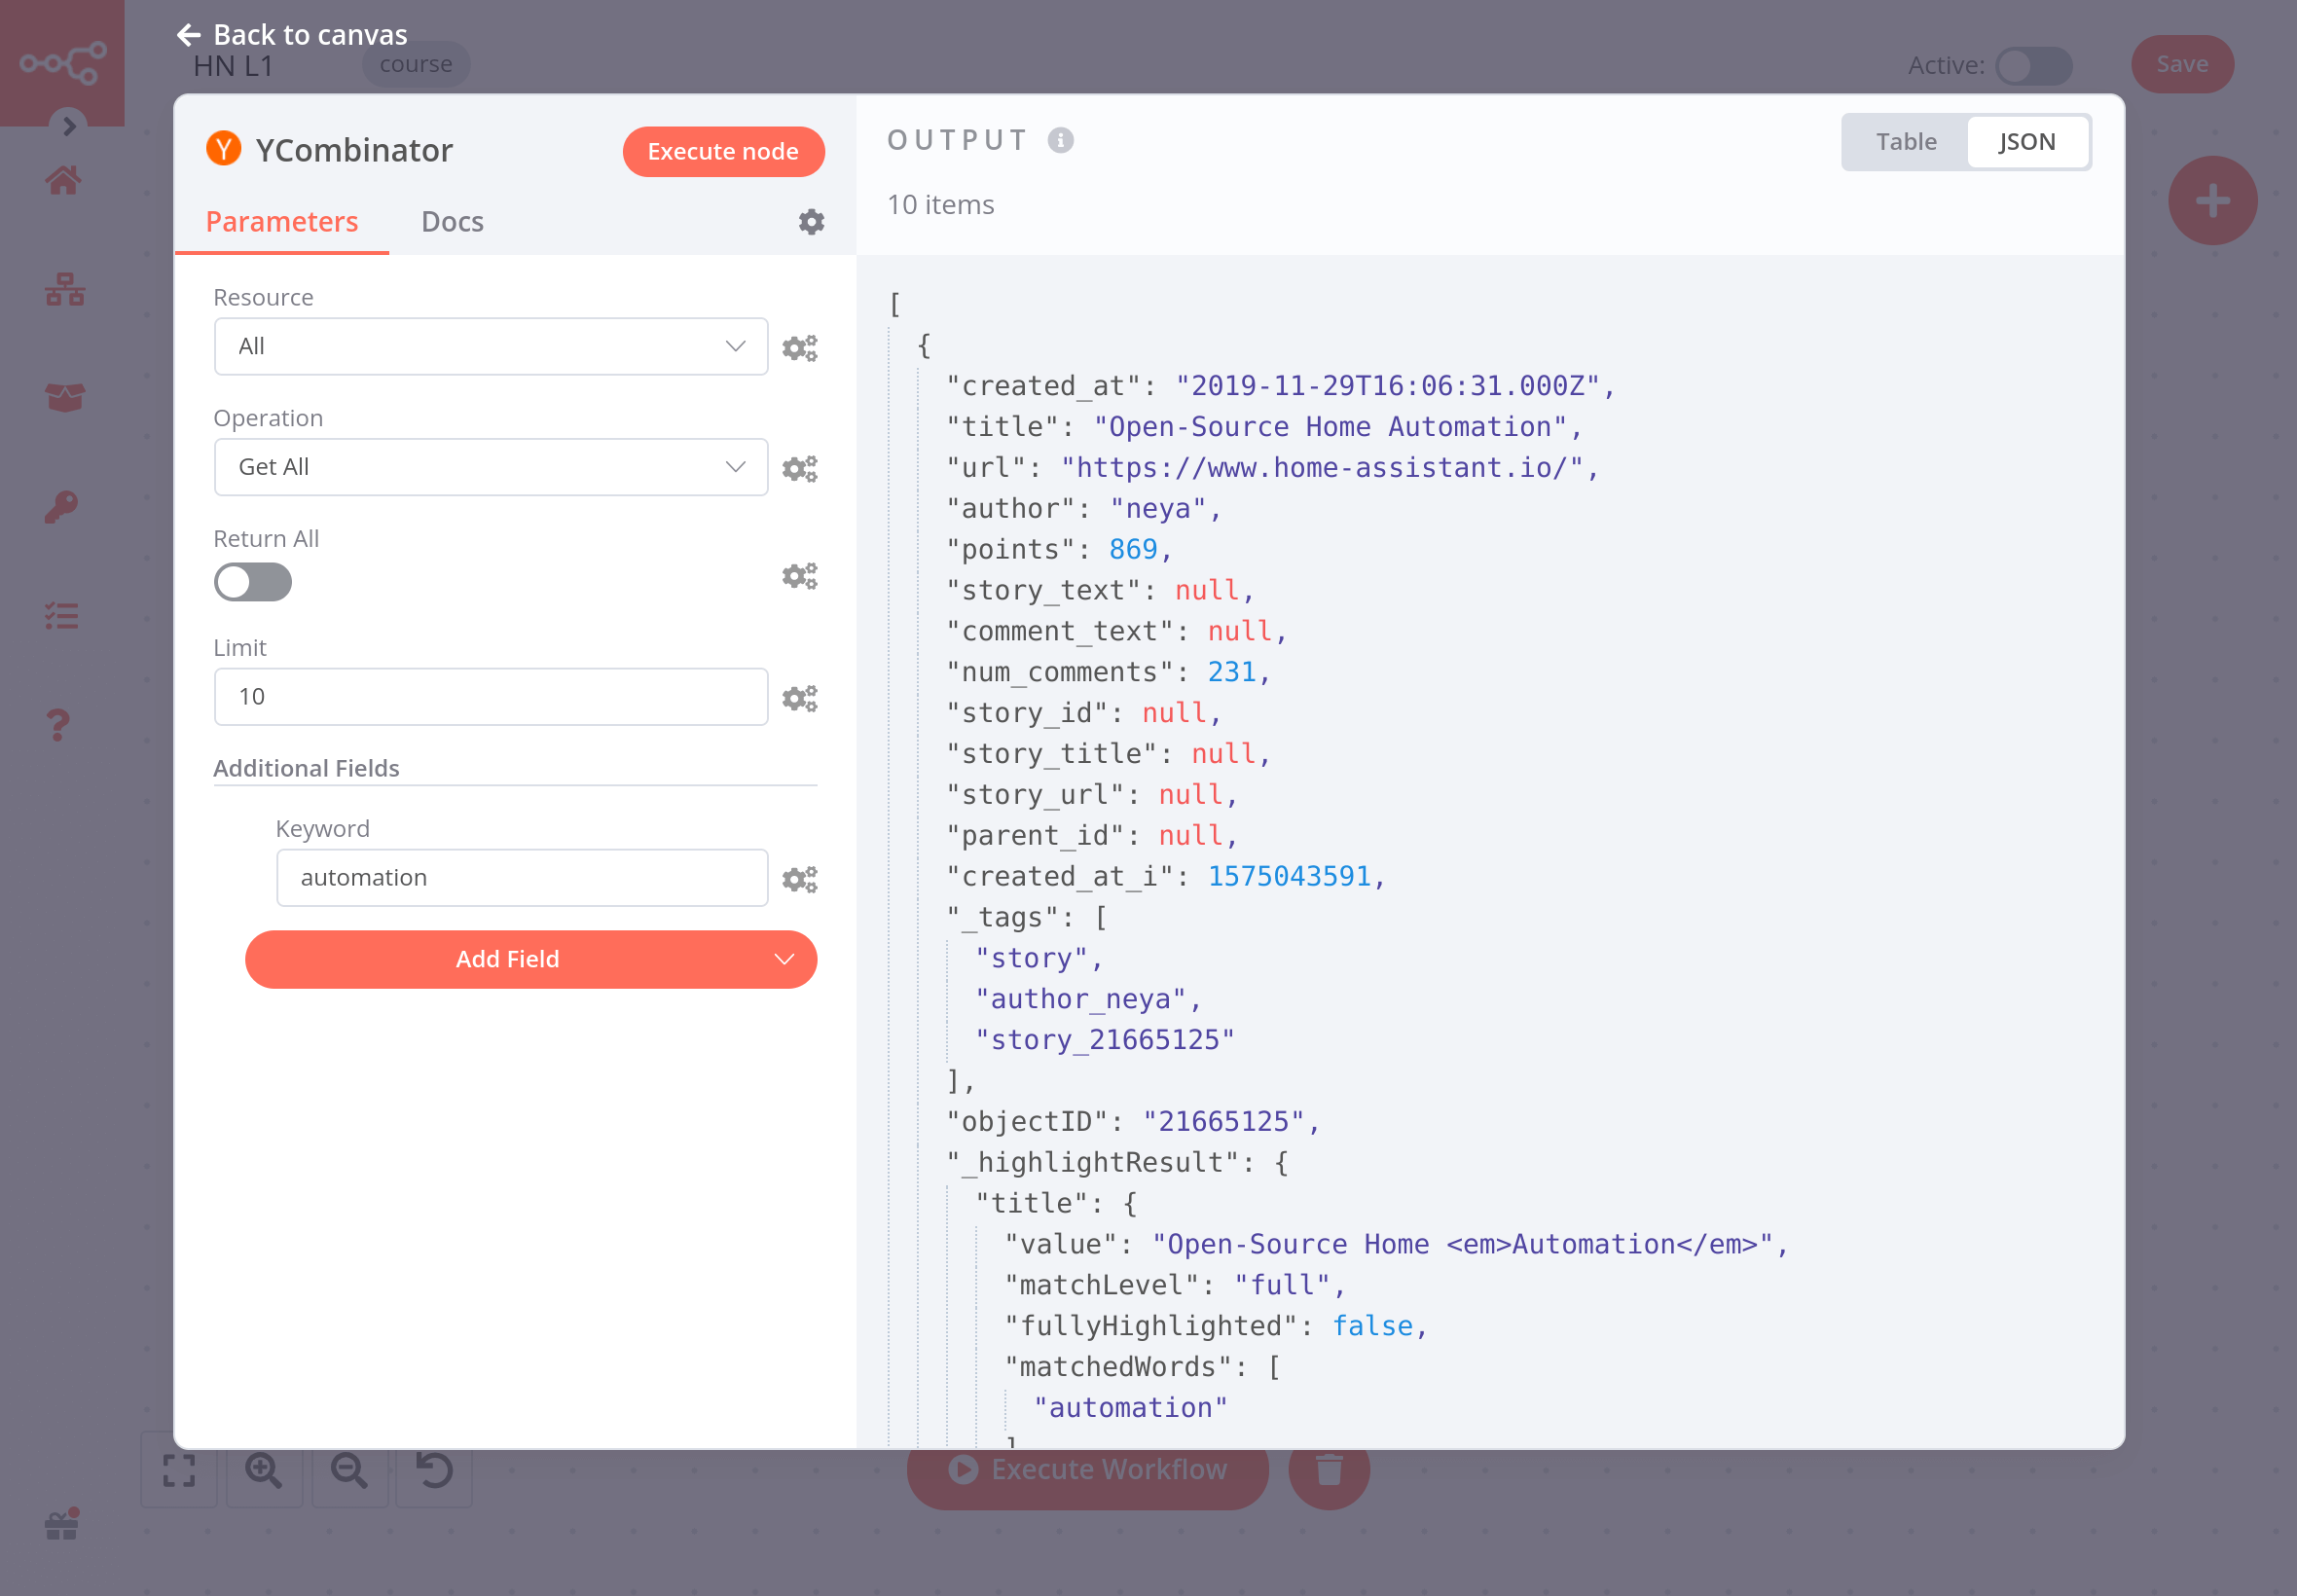Zoom in on the canvas

pyautogui.click(x=264, y=1472)
